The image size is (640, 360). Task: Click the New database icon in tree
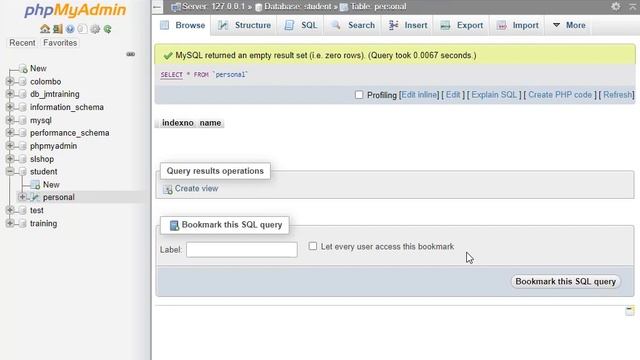click(x=23, y=68)
